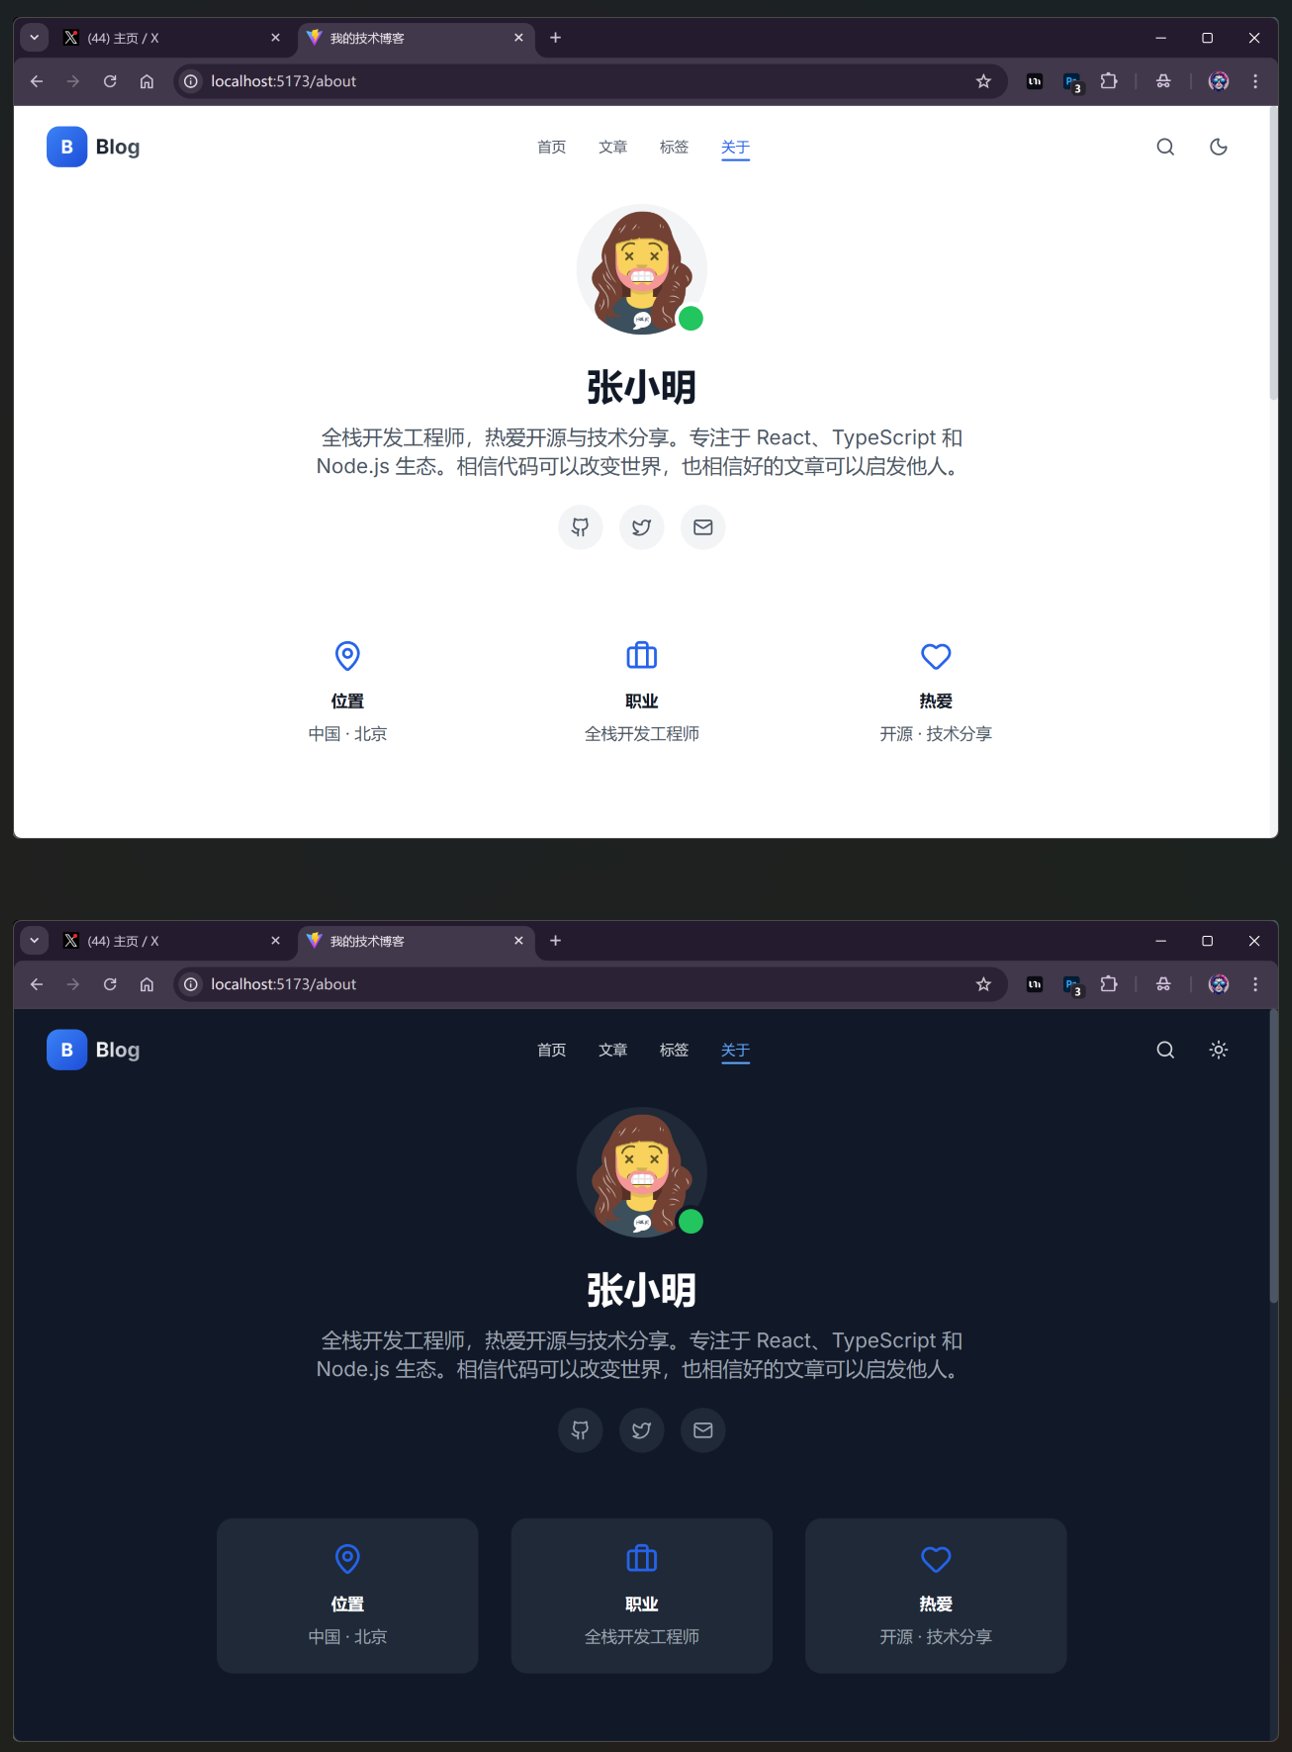The image size is (1292, 1752).
Task: Click email envelope icon on the light-themed page
Action: (703, 527)
